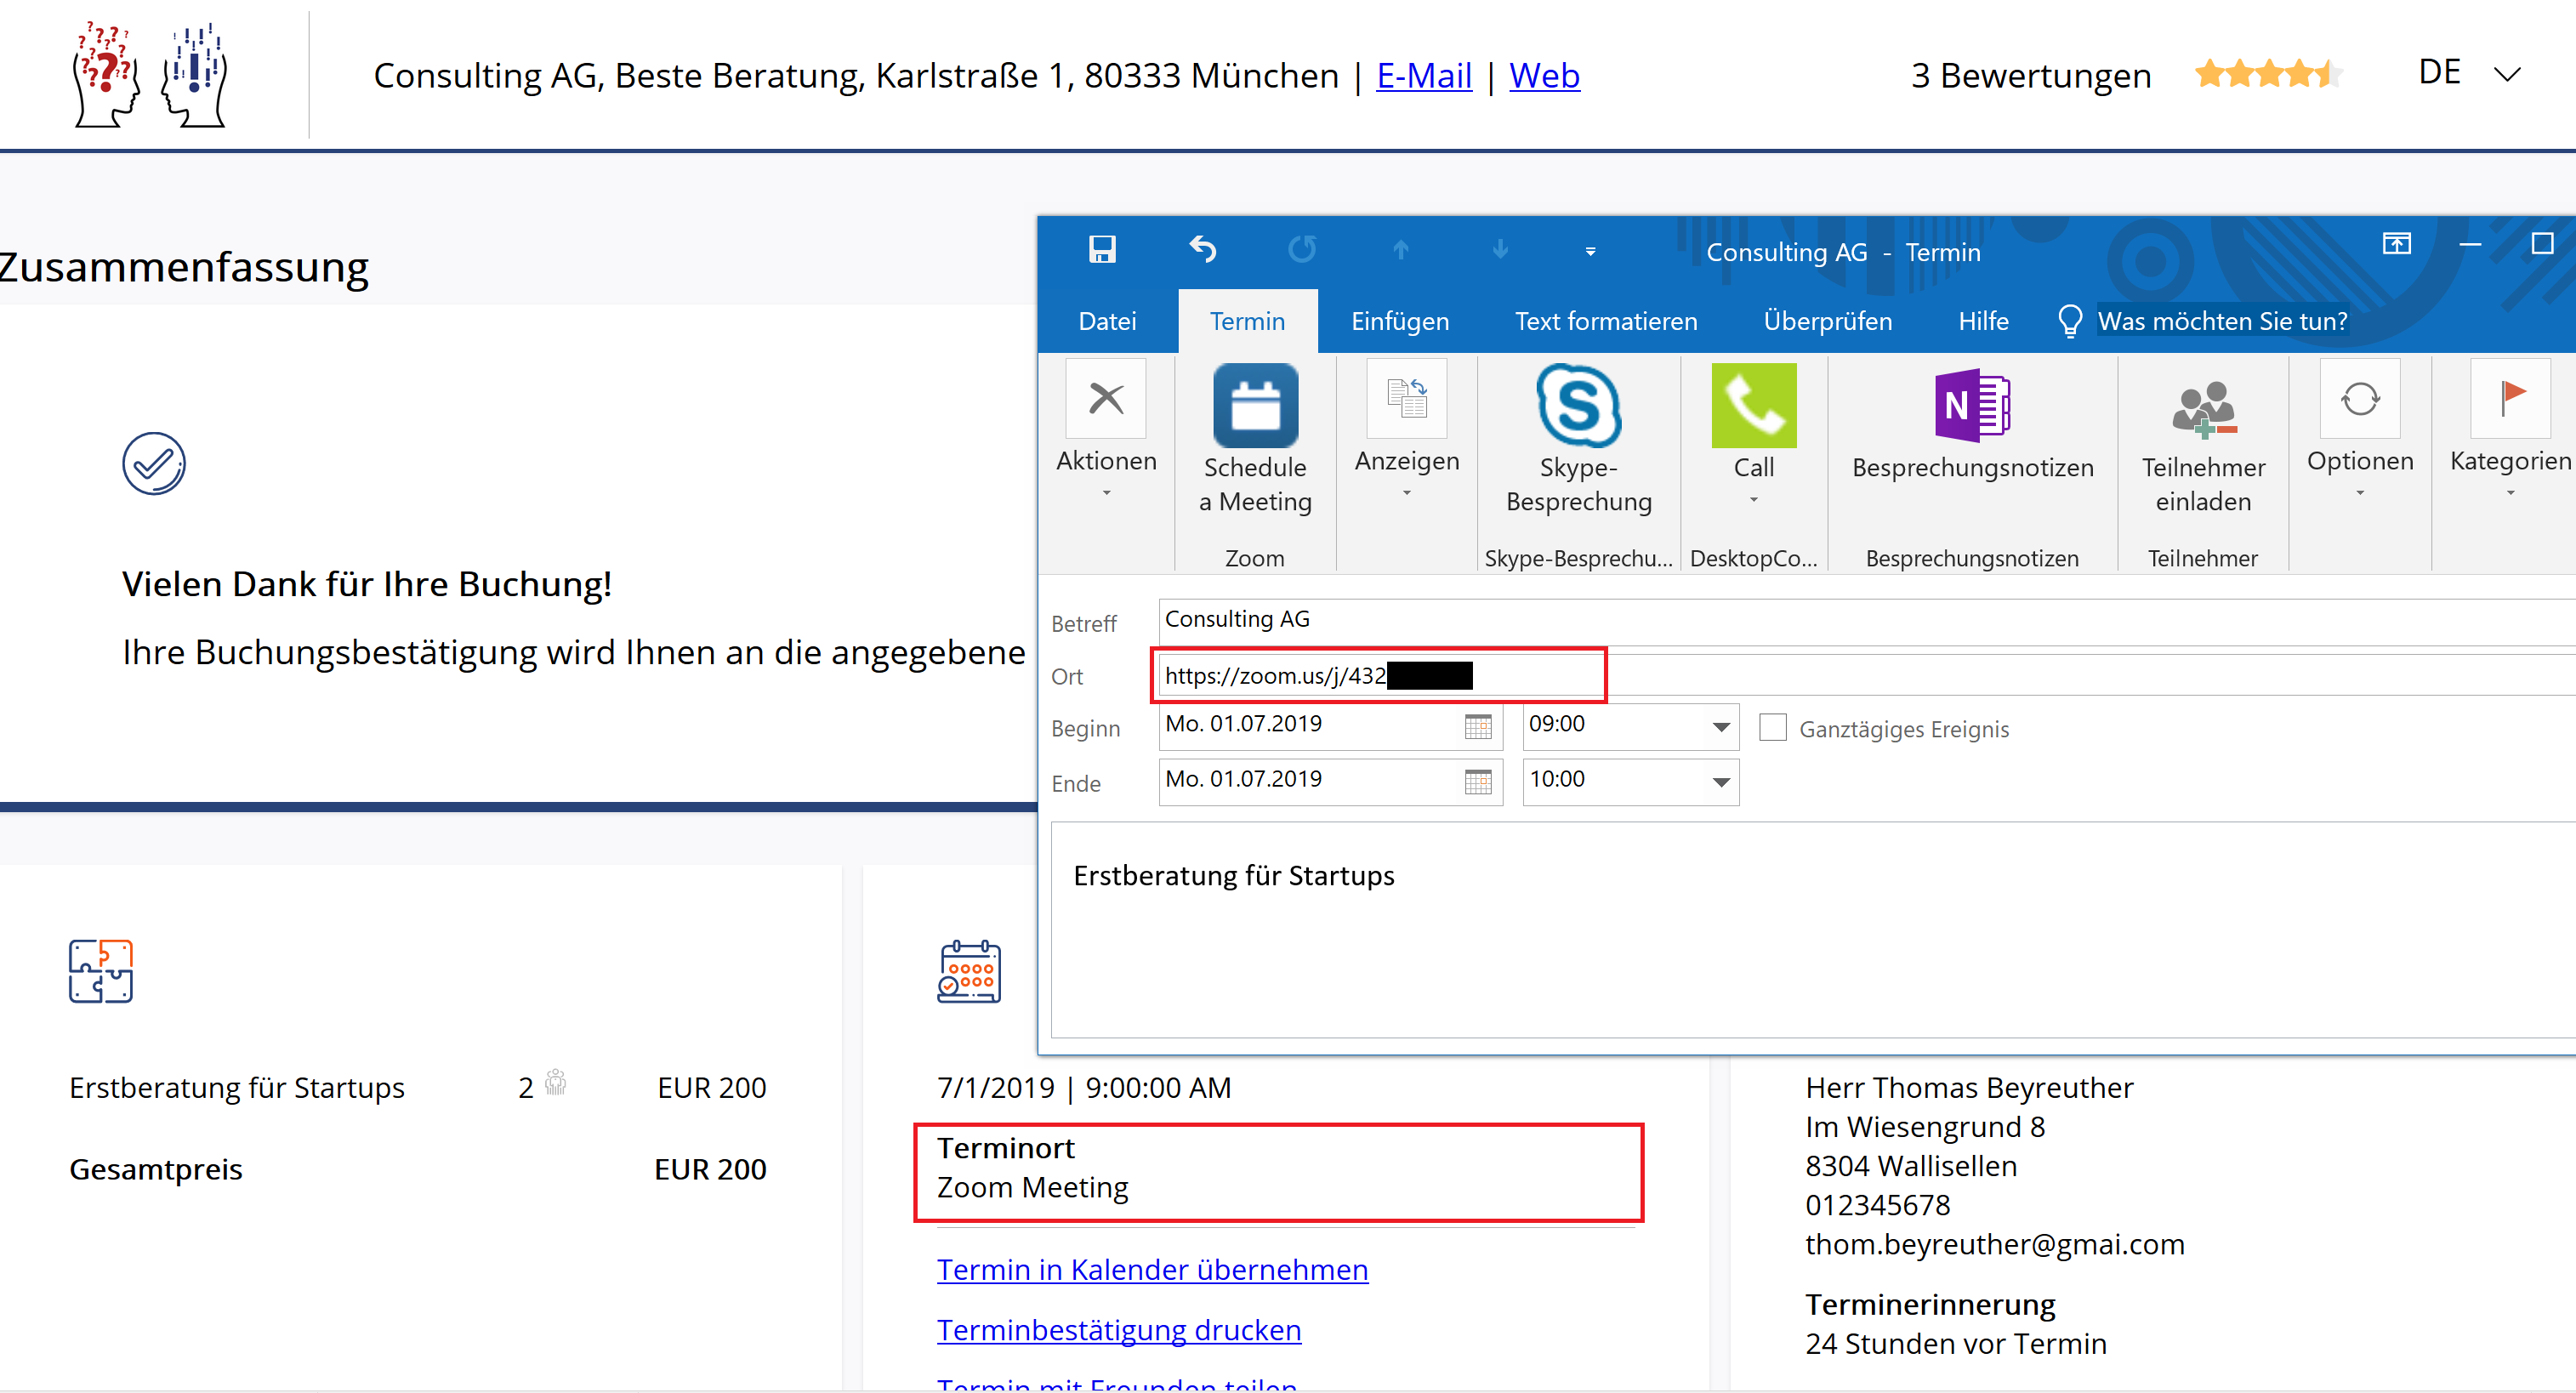Open the Anzeigen ribbon dropdown

click(1406, 429)
